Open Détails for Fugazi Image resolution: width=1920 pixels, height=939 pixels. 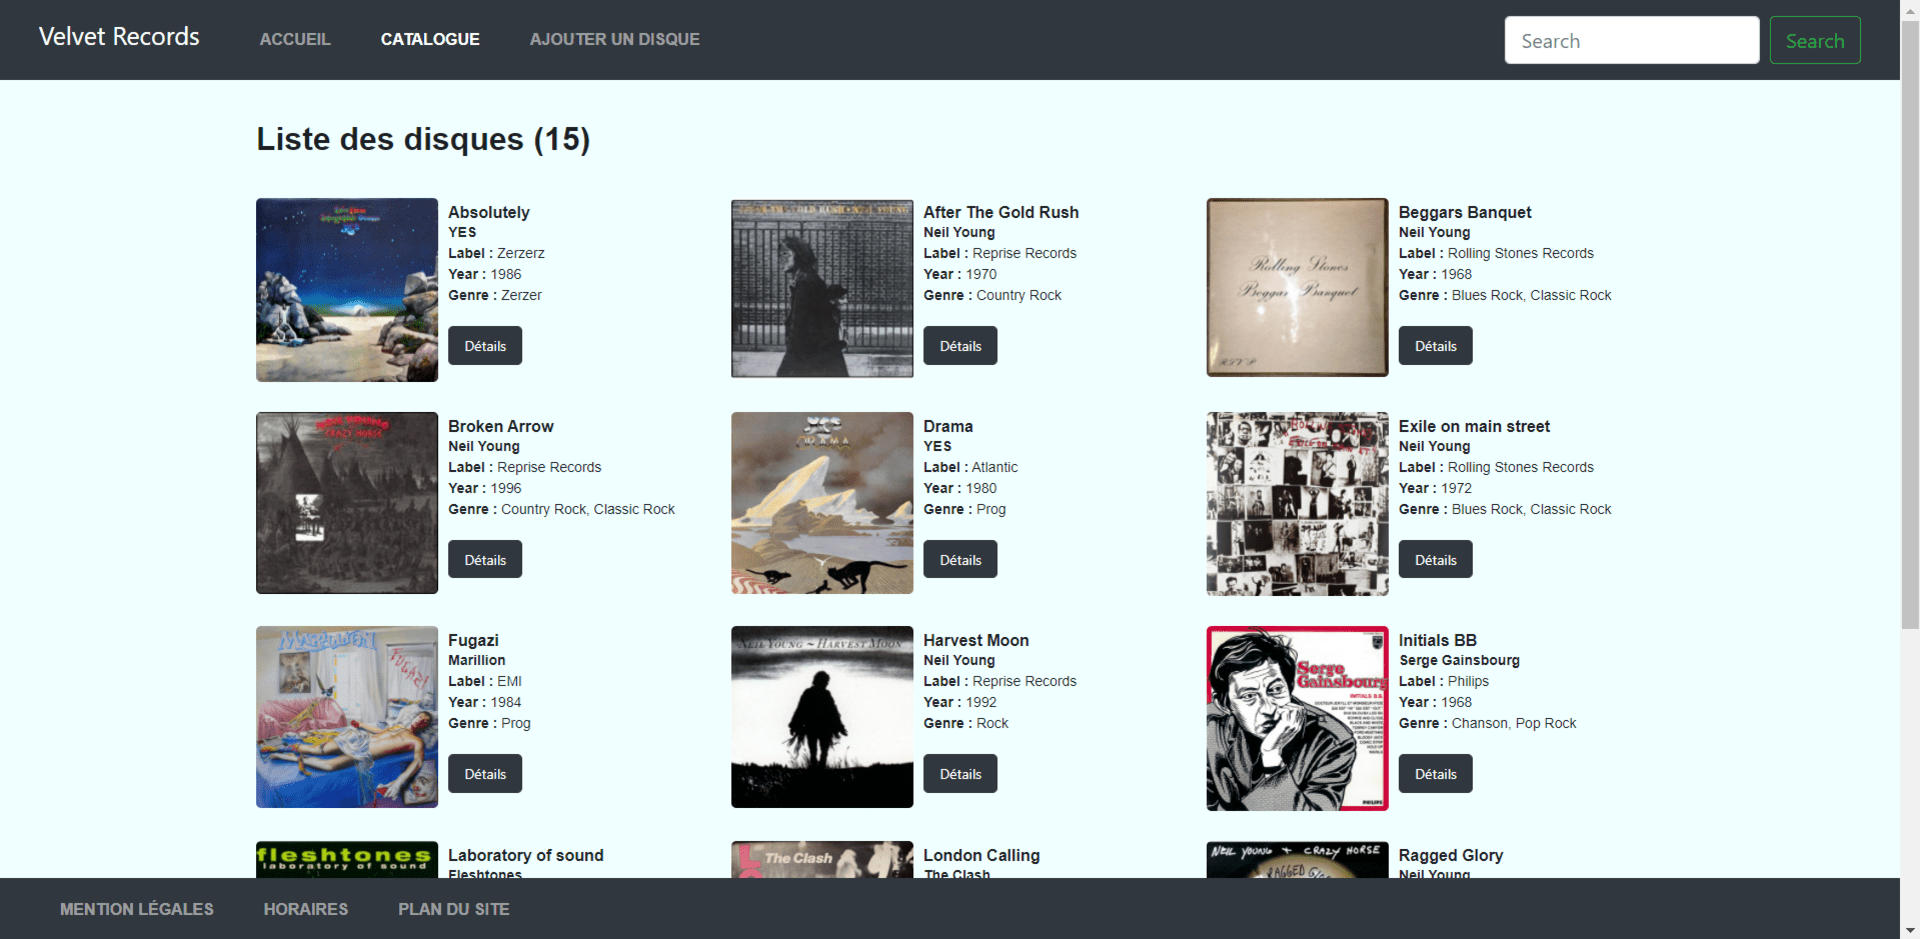[485, 774]
